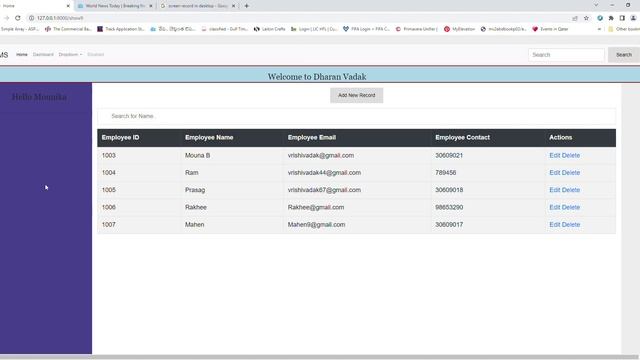Image resolution: width=640 pixels, height=360 pixels.
Task: Open the browser side panel icon
Action: [622, 18]
